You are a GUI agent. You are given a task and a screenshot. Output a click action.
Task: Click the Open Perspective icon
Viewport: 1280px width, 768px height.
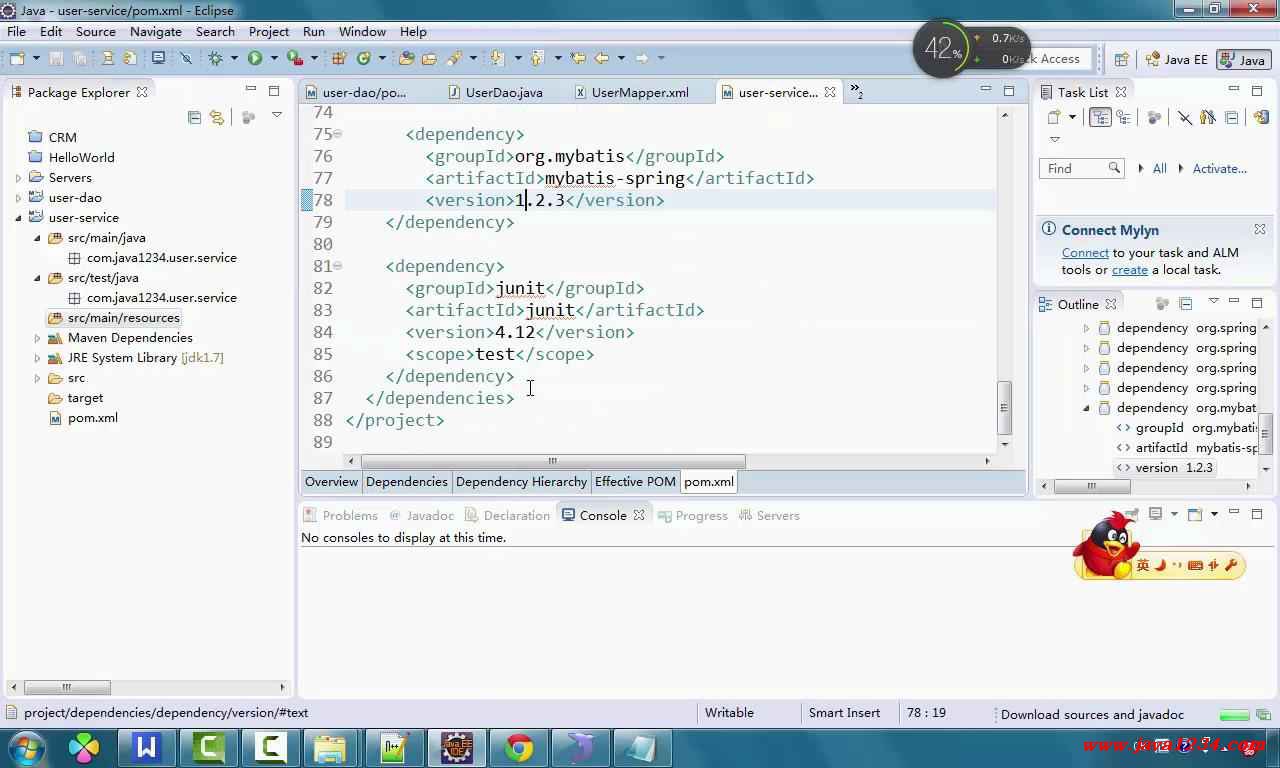[1122, 59]
